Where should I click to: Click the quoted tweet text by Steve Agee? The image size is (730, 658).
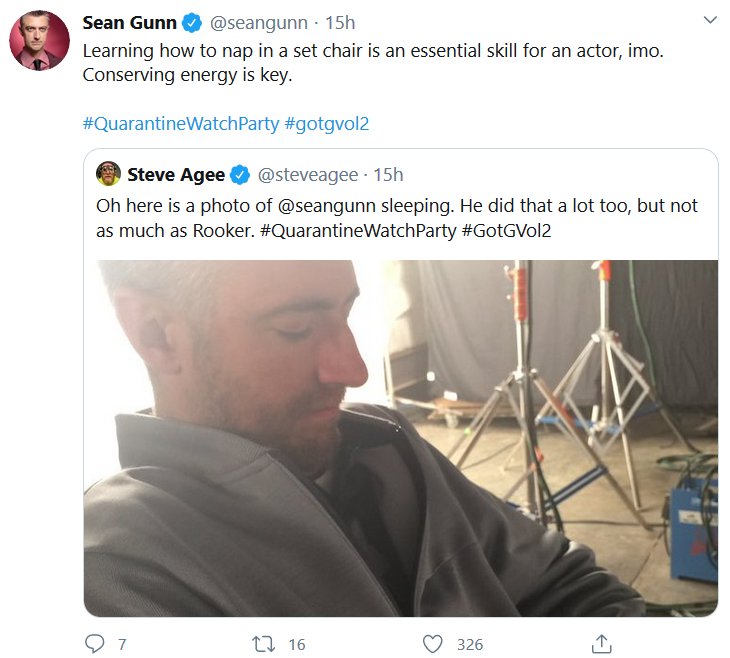click(396, 217)
